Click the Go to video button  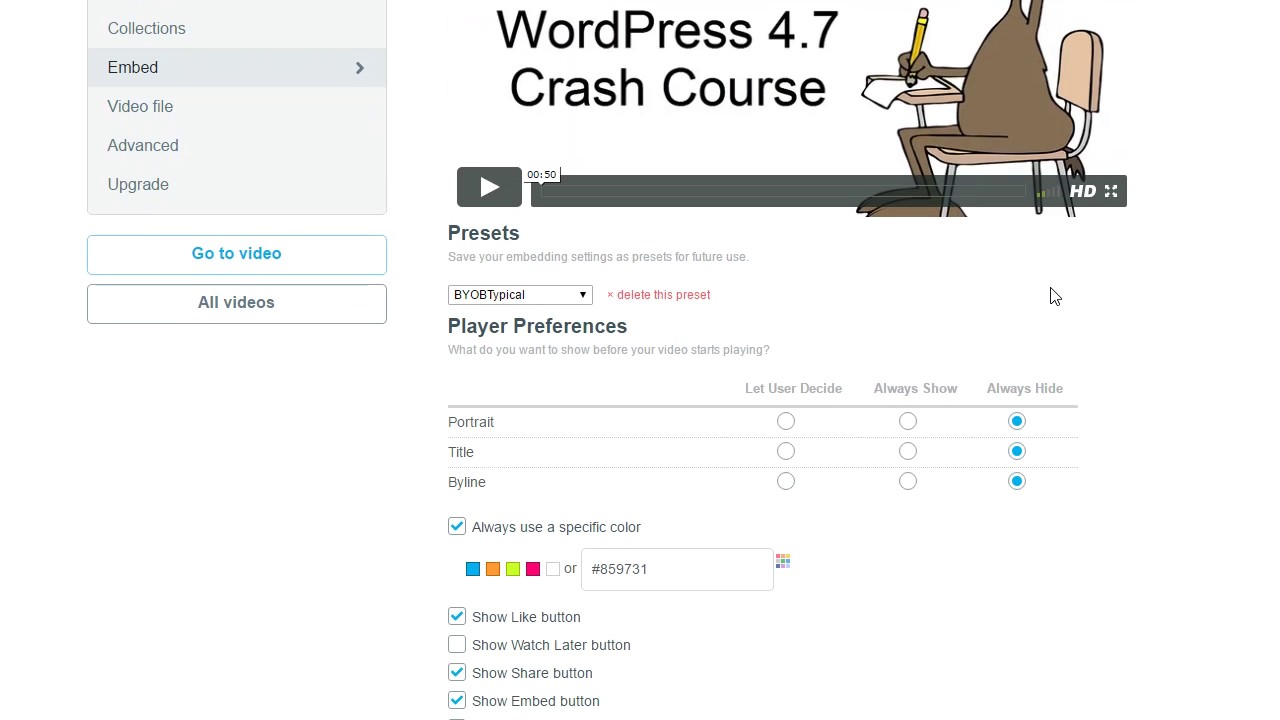237,254
